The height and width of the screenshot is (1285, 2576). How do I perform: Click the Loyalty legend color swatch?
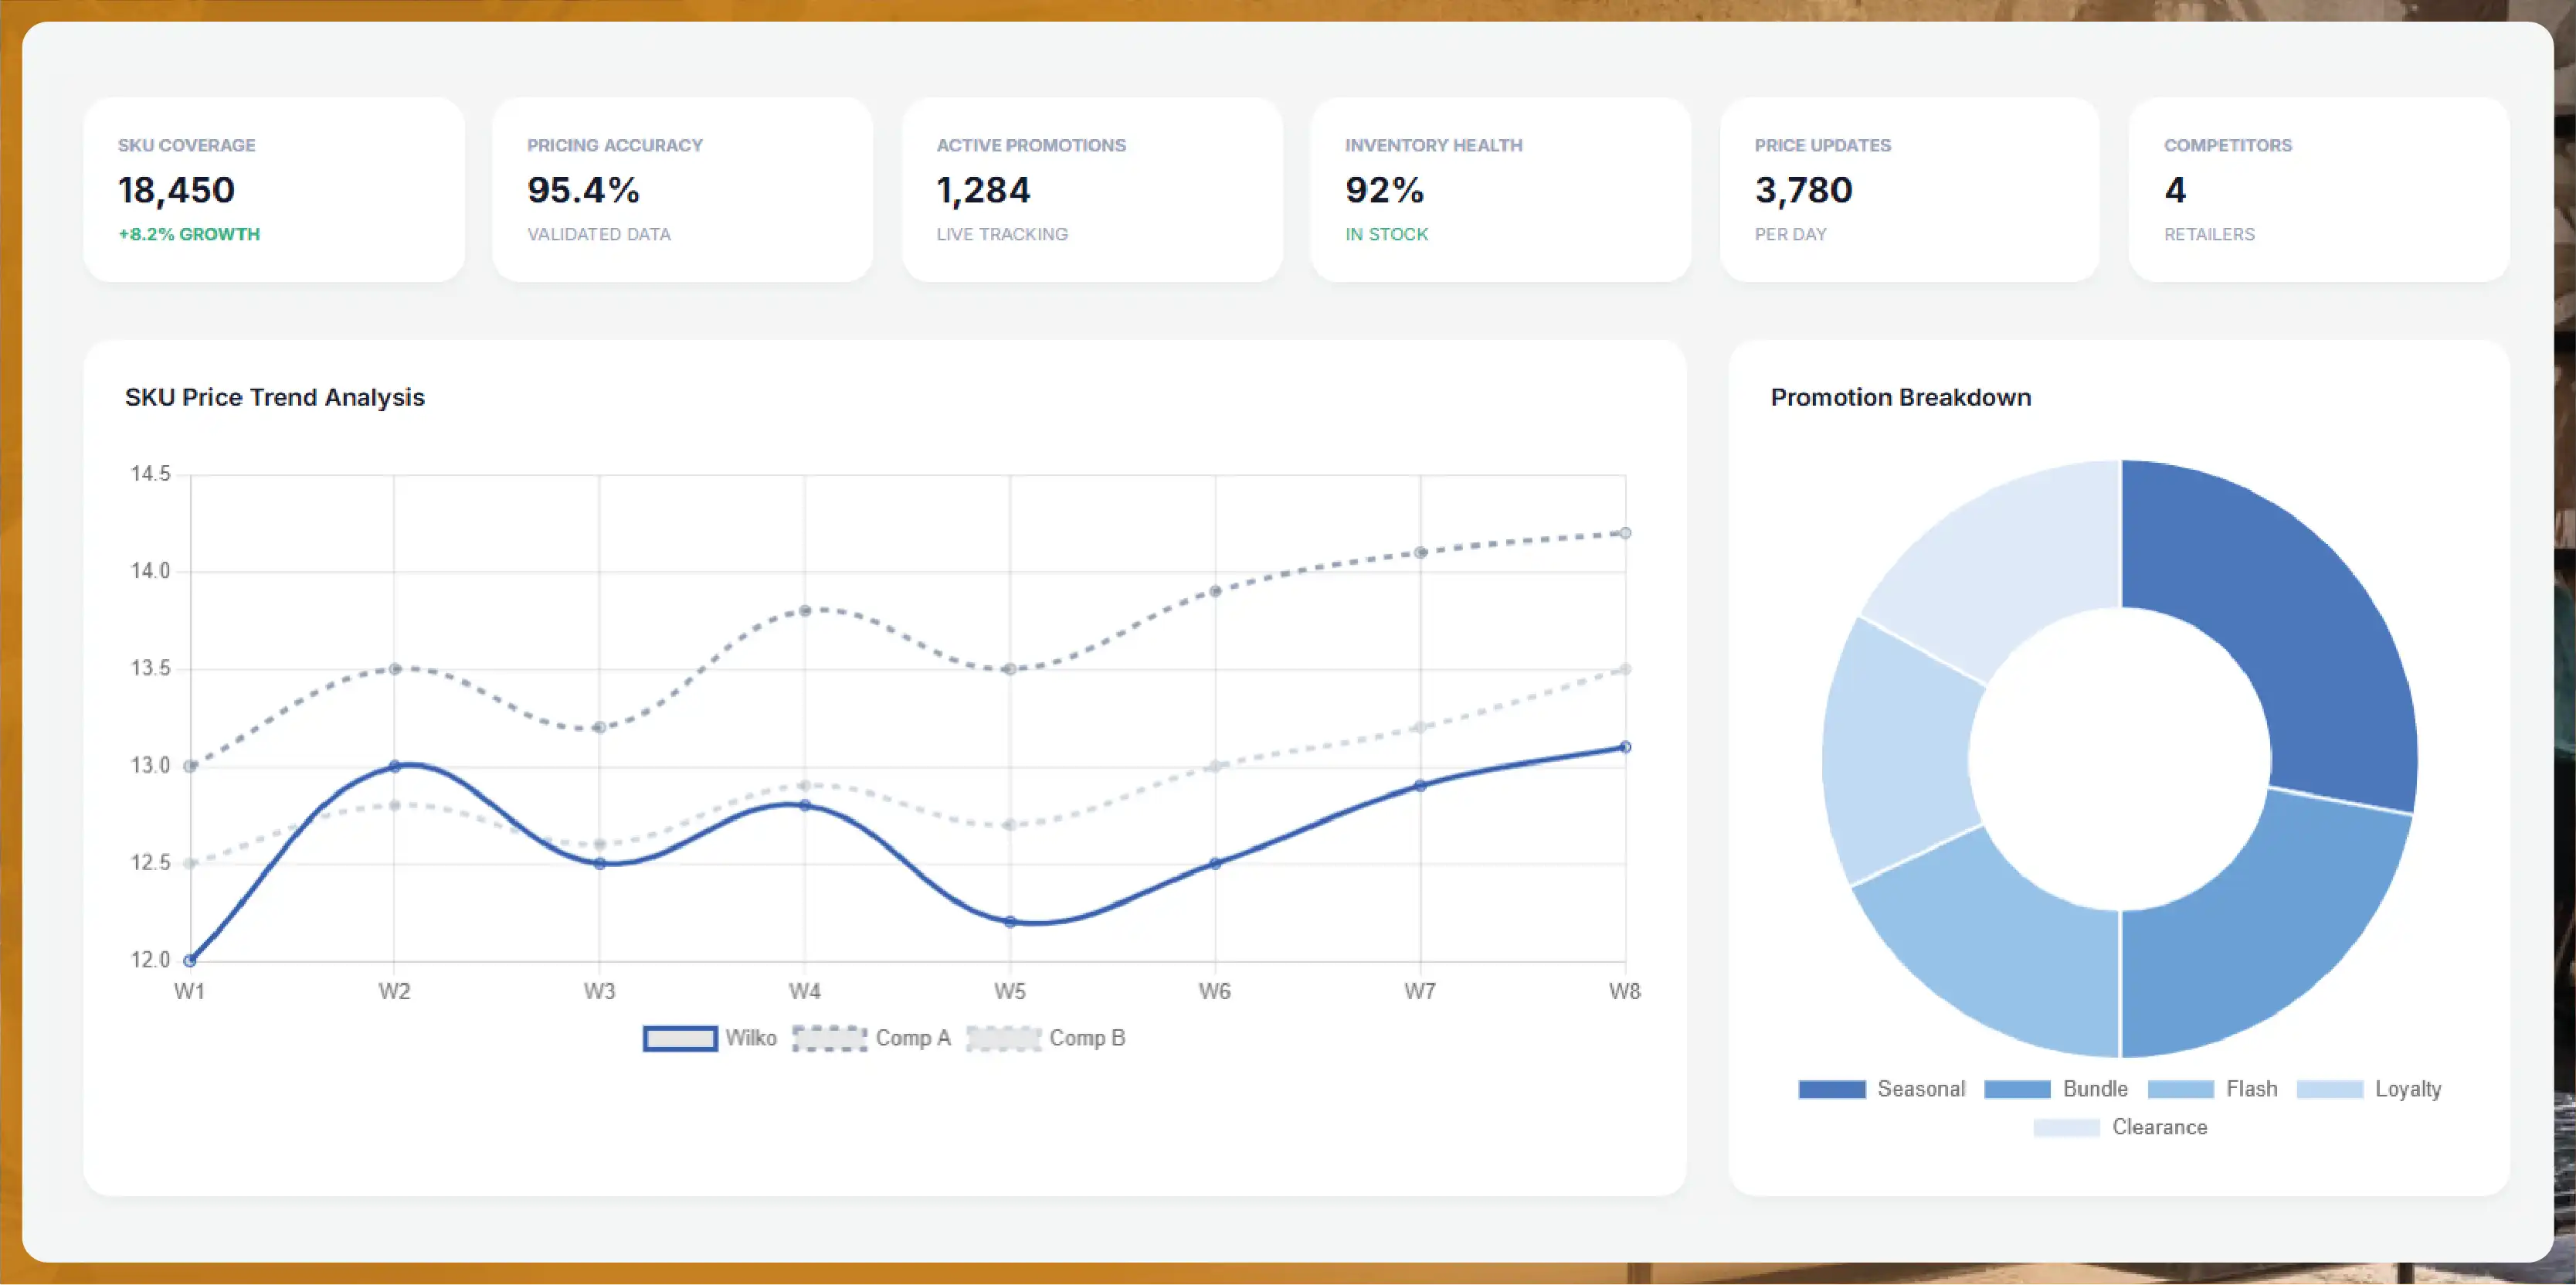[2329, 1089]
